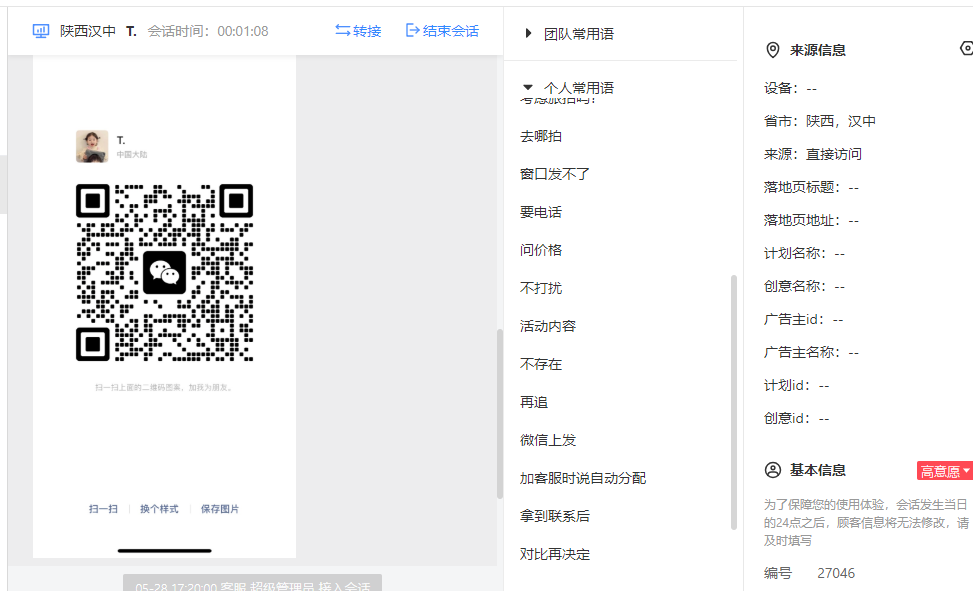Select the 对比再决定 quick phrase

tap(555, 554)
